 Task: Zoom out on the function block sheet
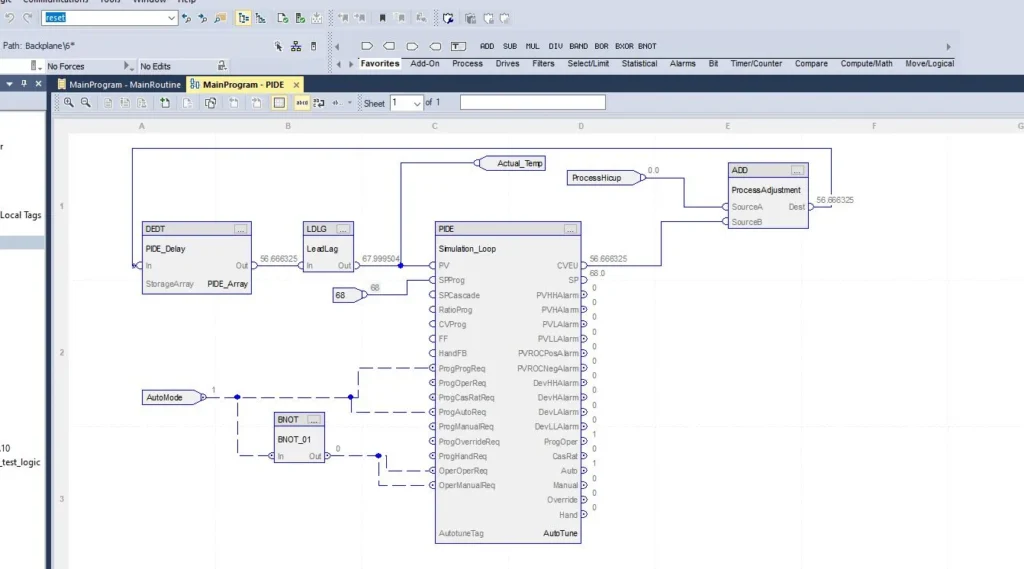pyautogui.click(x=86, y=103)
